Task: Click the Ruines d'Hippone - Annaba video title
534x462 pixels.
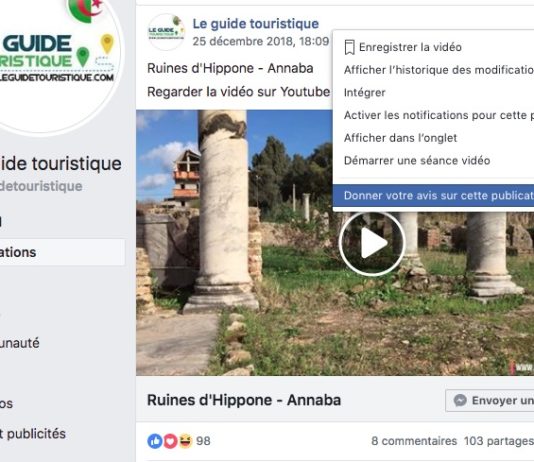Action: (244, 400)
